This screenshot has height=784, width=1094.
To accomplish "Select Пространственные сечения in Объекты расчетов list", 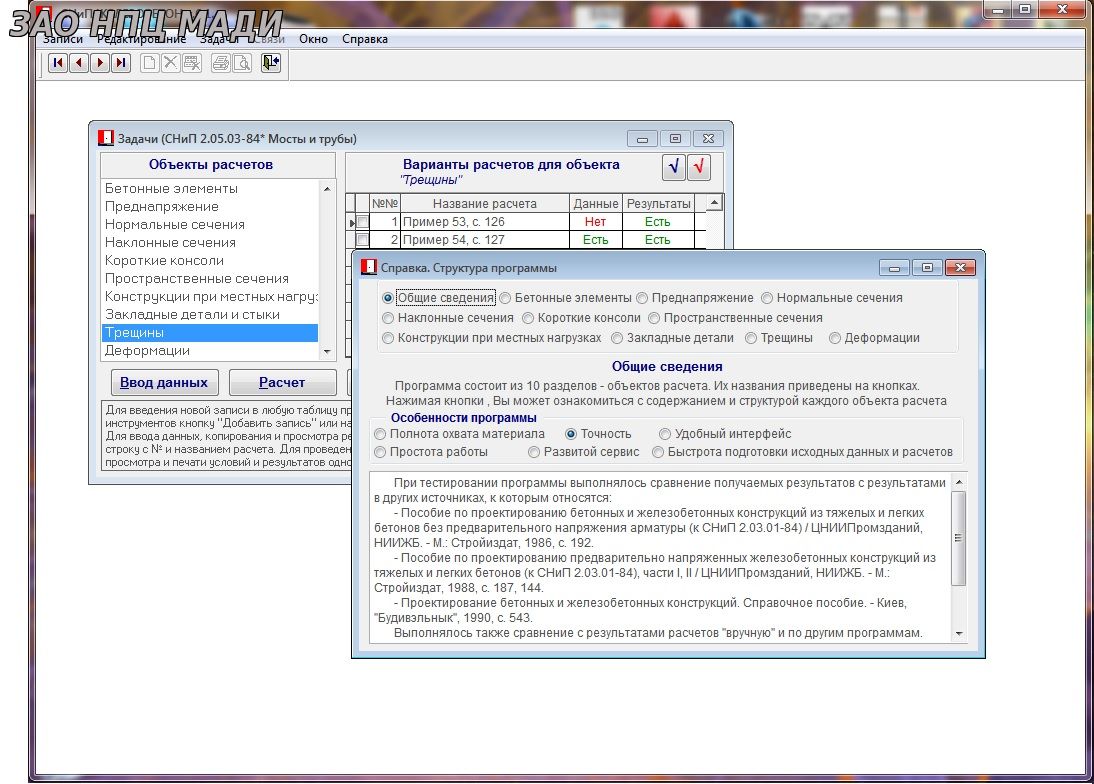I will [209, 279].
